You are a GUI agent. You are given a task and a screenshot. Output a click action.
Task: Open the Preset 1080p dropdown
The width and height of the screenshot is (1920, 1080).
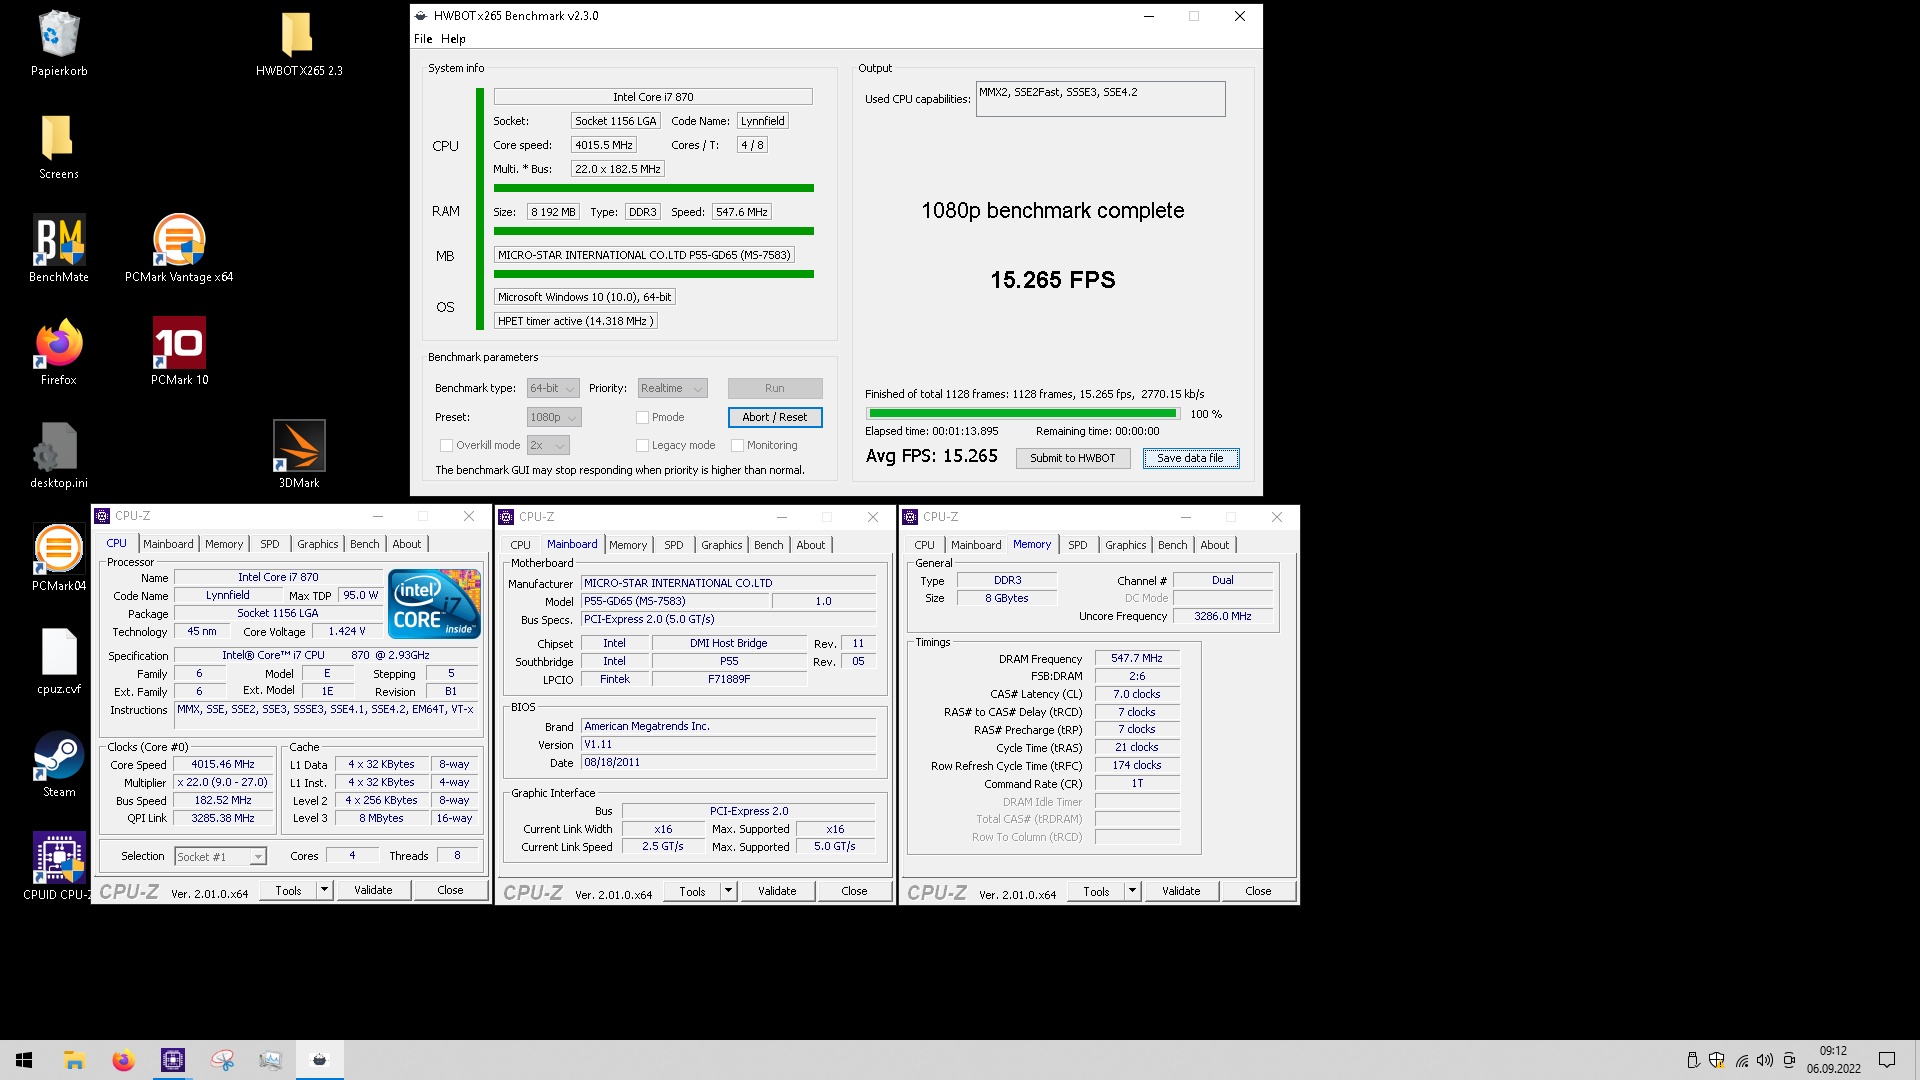tap(554, 417)
